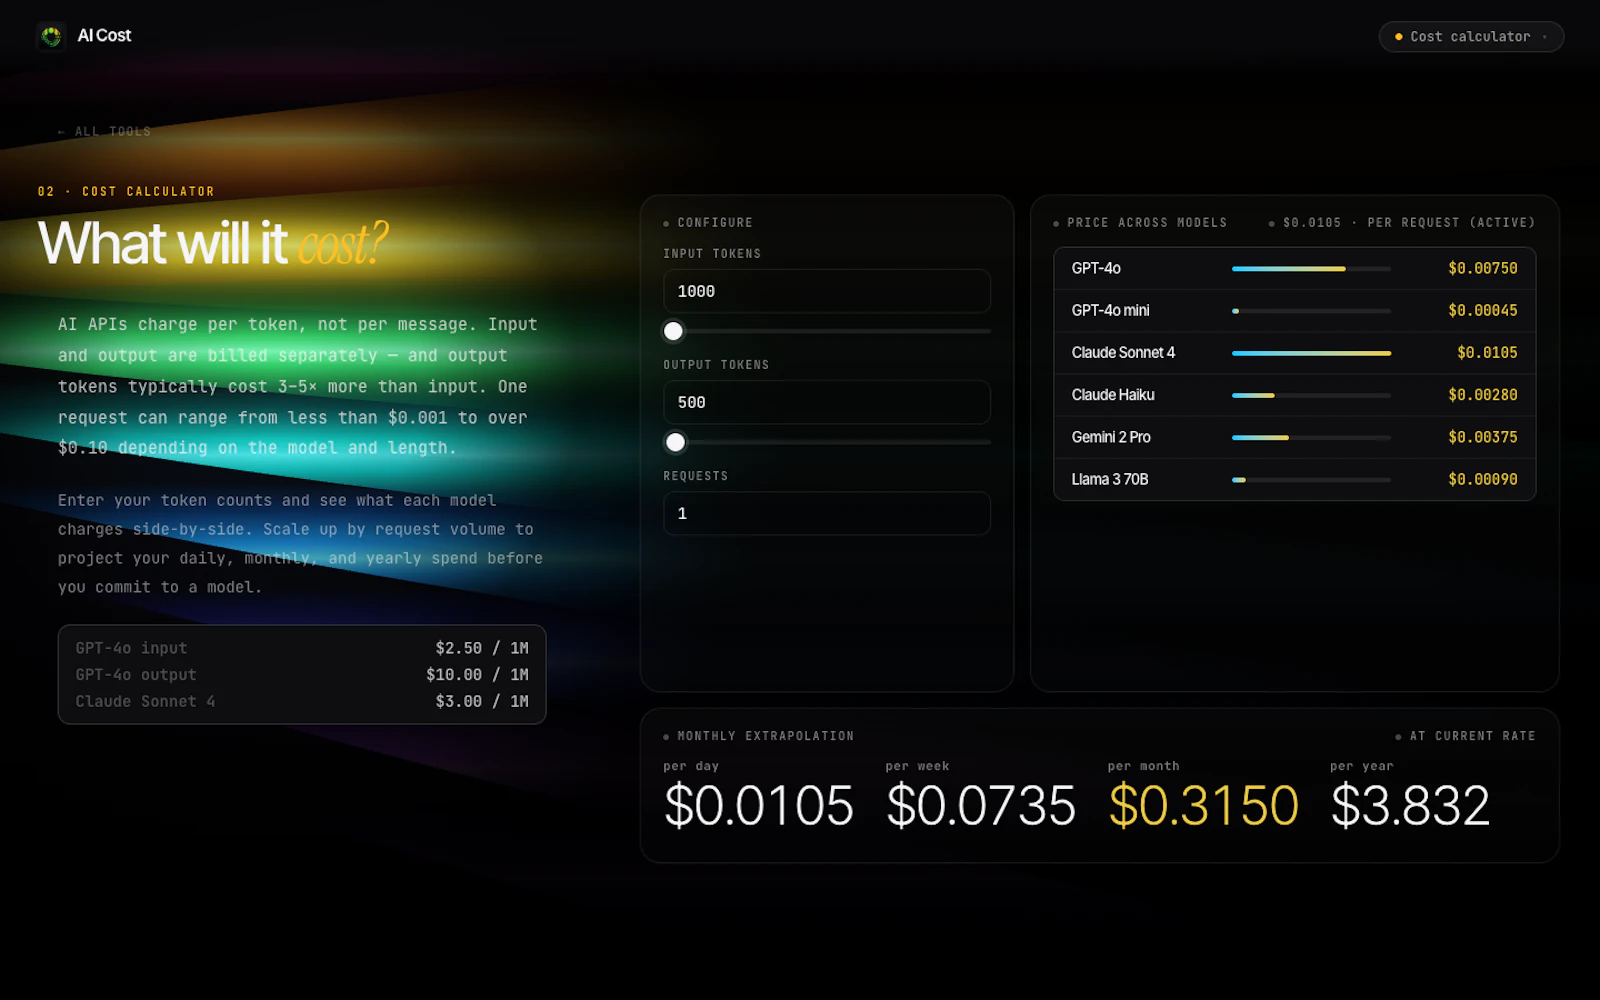Viewport: 1600px width, 1000px height.
Task: Adjust the Output Tokens slider handle
Action: (x=676, y=442)
